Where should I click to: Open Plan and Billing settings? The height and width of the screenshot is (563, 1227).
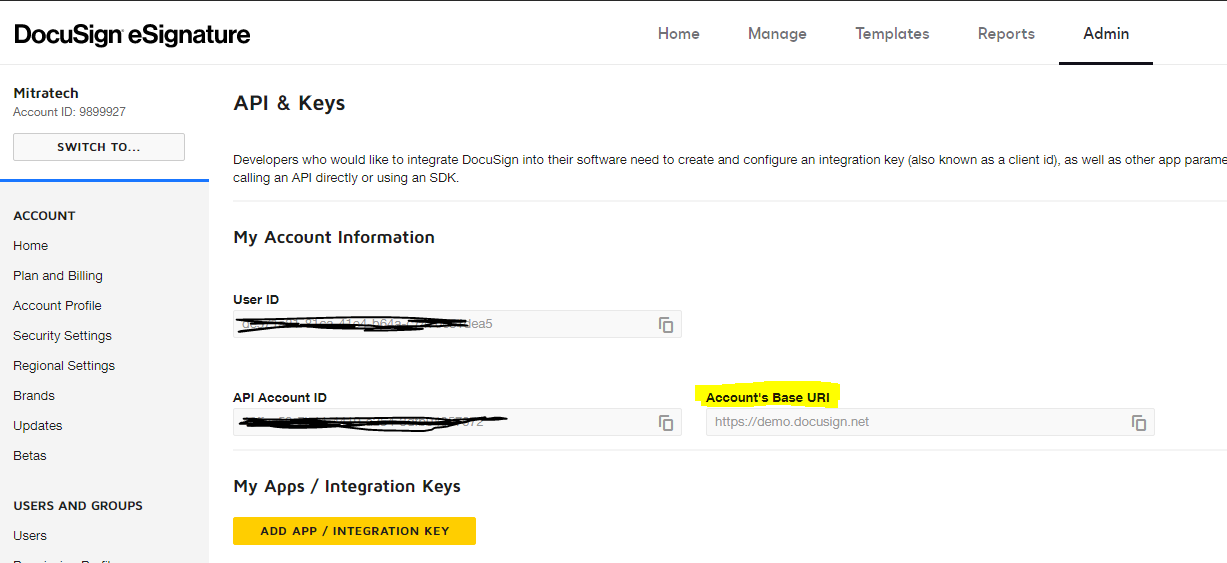[x=58, y=275]
